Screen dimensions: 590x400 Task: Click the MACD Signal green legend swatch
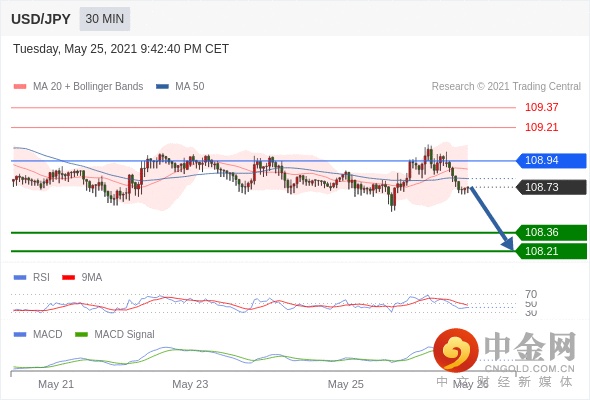pyautogui.click(x=81, y=335)
